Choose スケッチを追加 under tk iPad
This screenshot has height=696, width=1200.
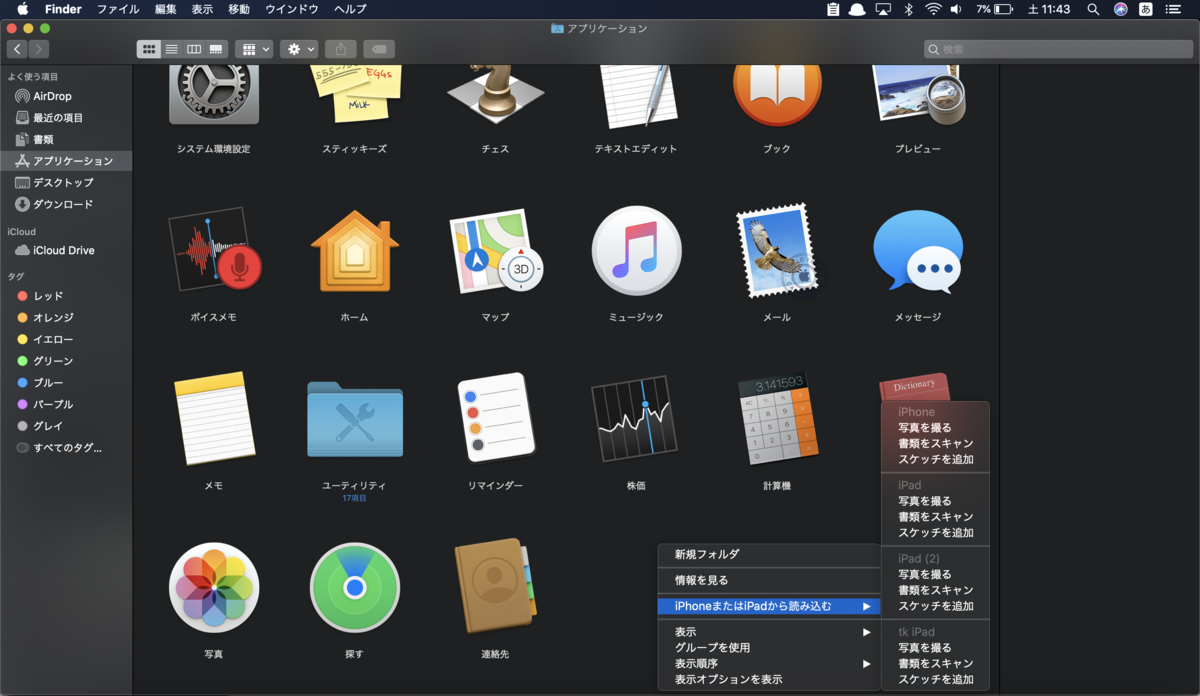[x=935, y=680]
